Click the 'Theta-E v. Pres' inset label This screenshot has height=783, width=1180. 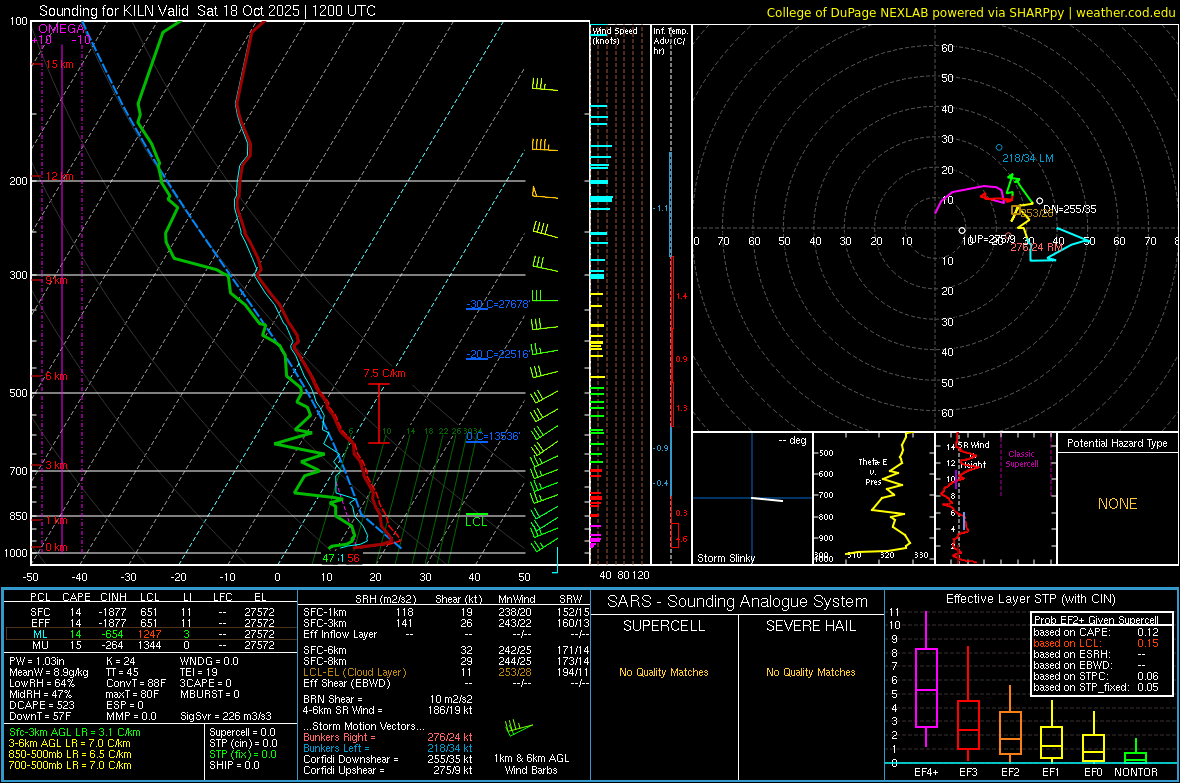[873, 471]
